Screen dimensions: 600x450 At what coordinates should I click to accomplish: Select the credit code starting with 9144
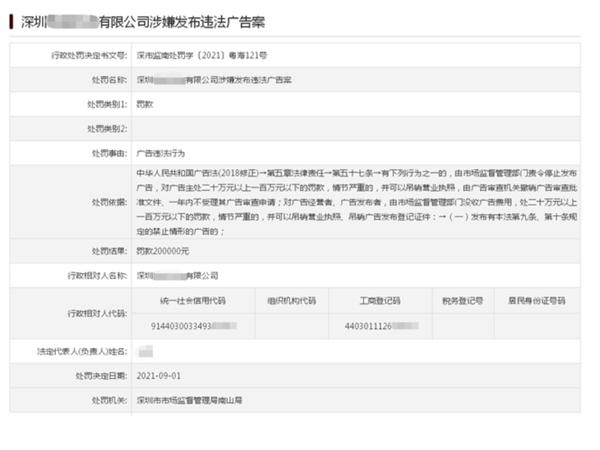point(192,325)
